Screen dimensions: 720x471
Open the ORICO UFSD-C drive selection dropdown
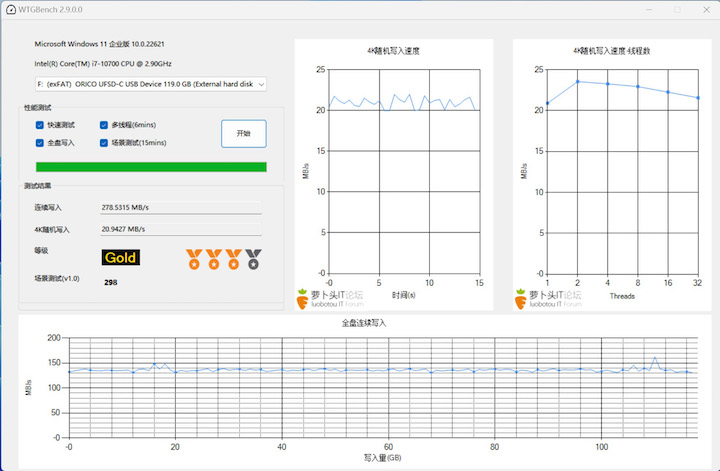tap(150, 85)
